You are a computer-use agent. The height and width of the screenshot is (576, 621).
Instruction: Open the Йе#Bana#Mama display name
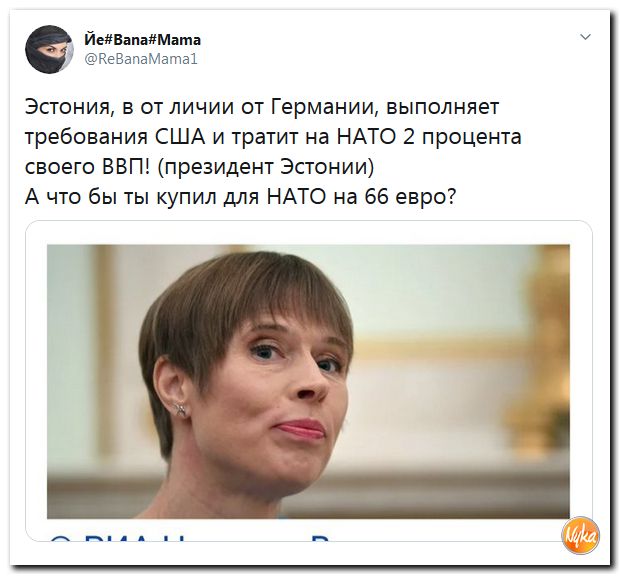(x=143, y=40)
